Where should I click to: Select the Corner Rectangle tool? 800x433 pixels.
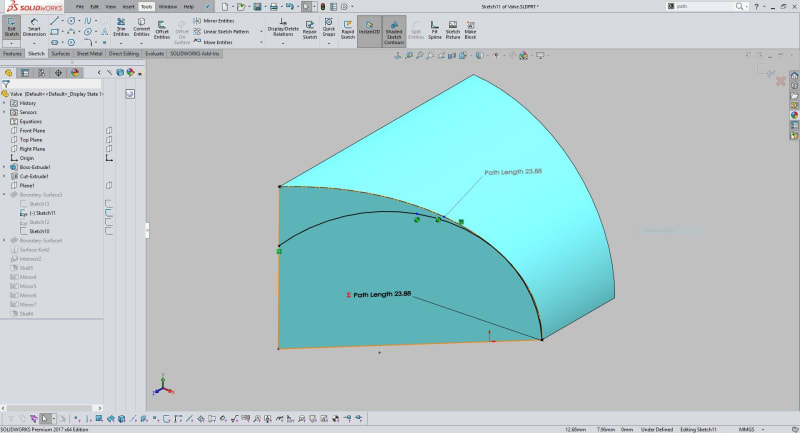point(54,32)
